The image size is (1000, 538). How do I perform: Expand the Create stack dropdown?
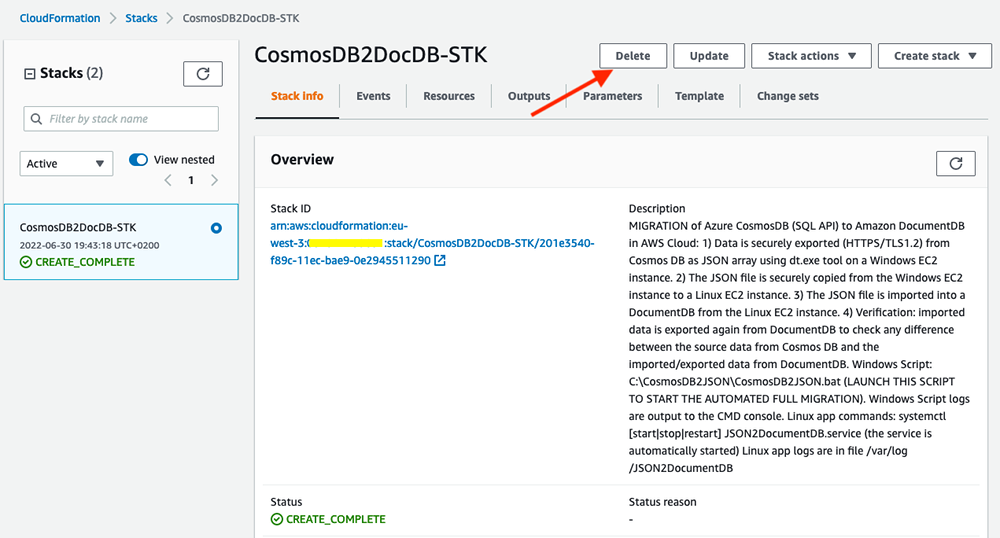(934, 55)
